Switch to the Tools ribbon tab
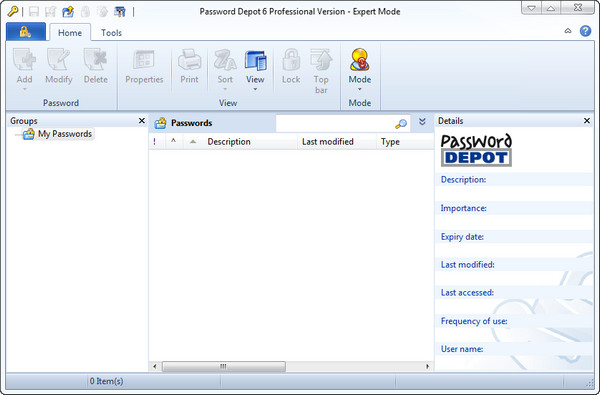Image resolution: width=600 pixels, height=395 pixels. (111, 33)
